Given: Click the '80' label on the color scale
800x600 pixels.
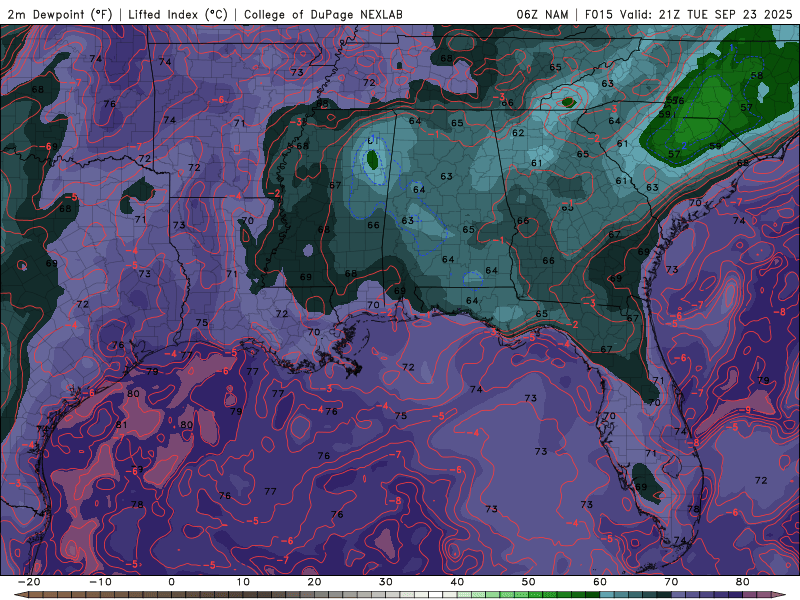Looking at the screenshot, I should click(x=743, y=582).
